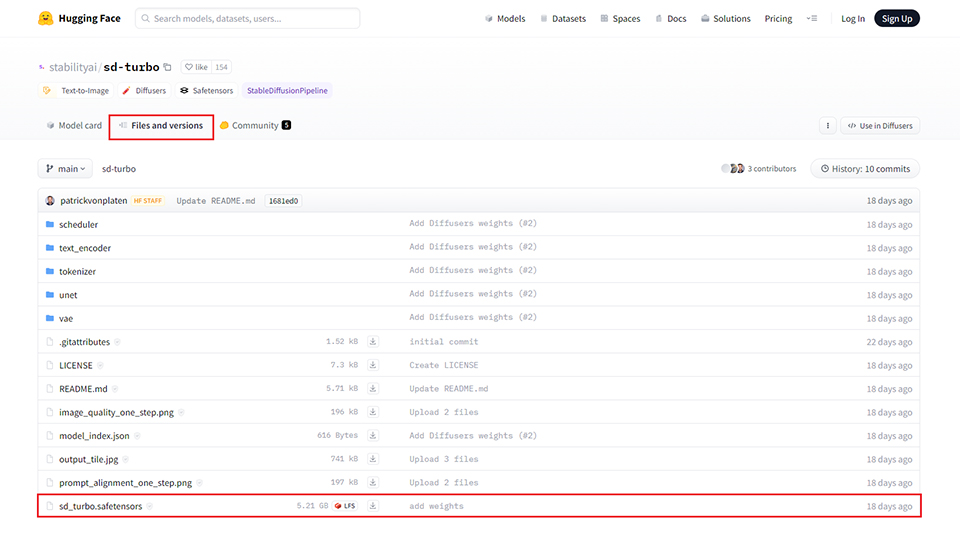Copy the sd-turbo model name icon

(167, 67)
